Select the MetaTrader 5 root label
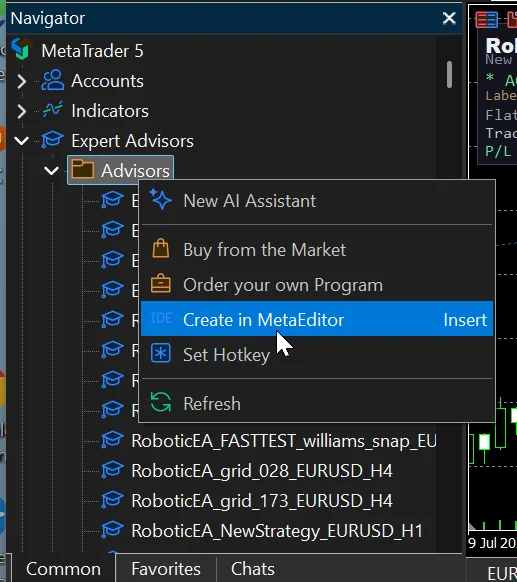 pyautogui.click(x=92, y=51)
